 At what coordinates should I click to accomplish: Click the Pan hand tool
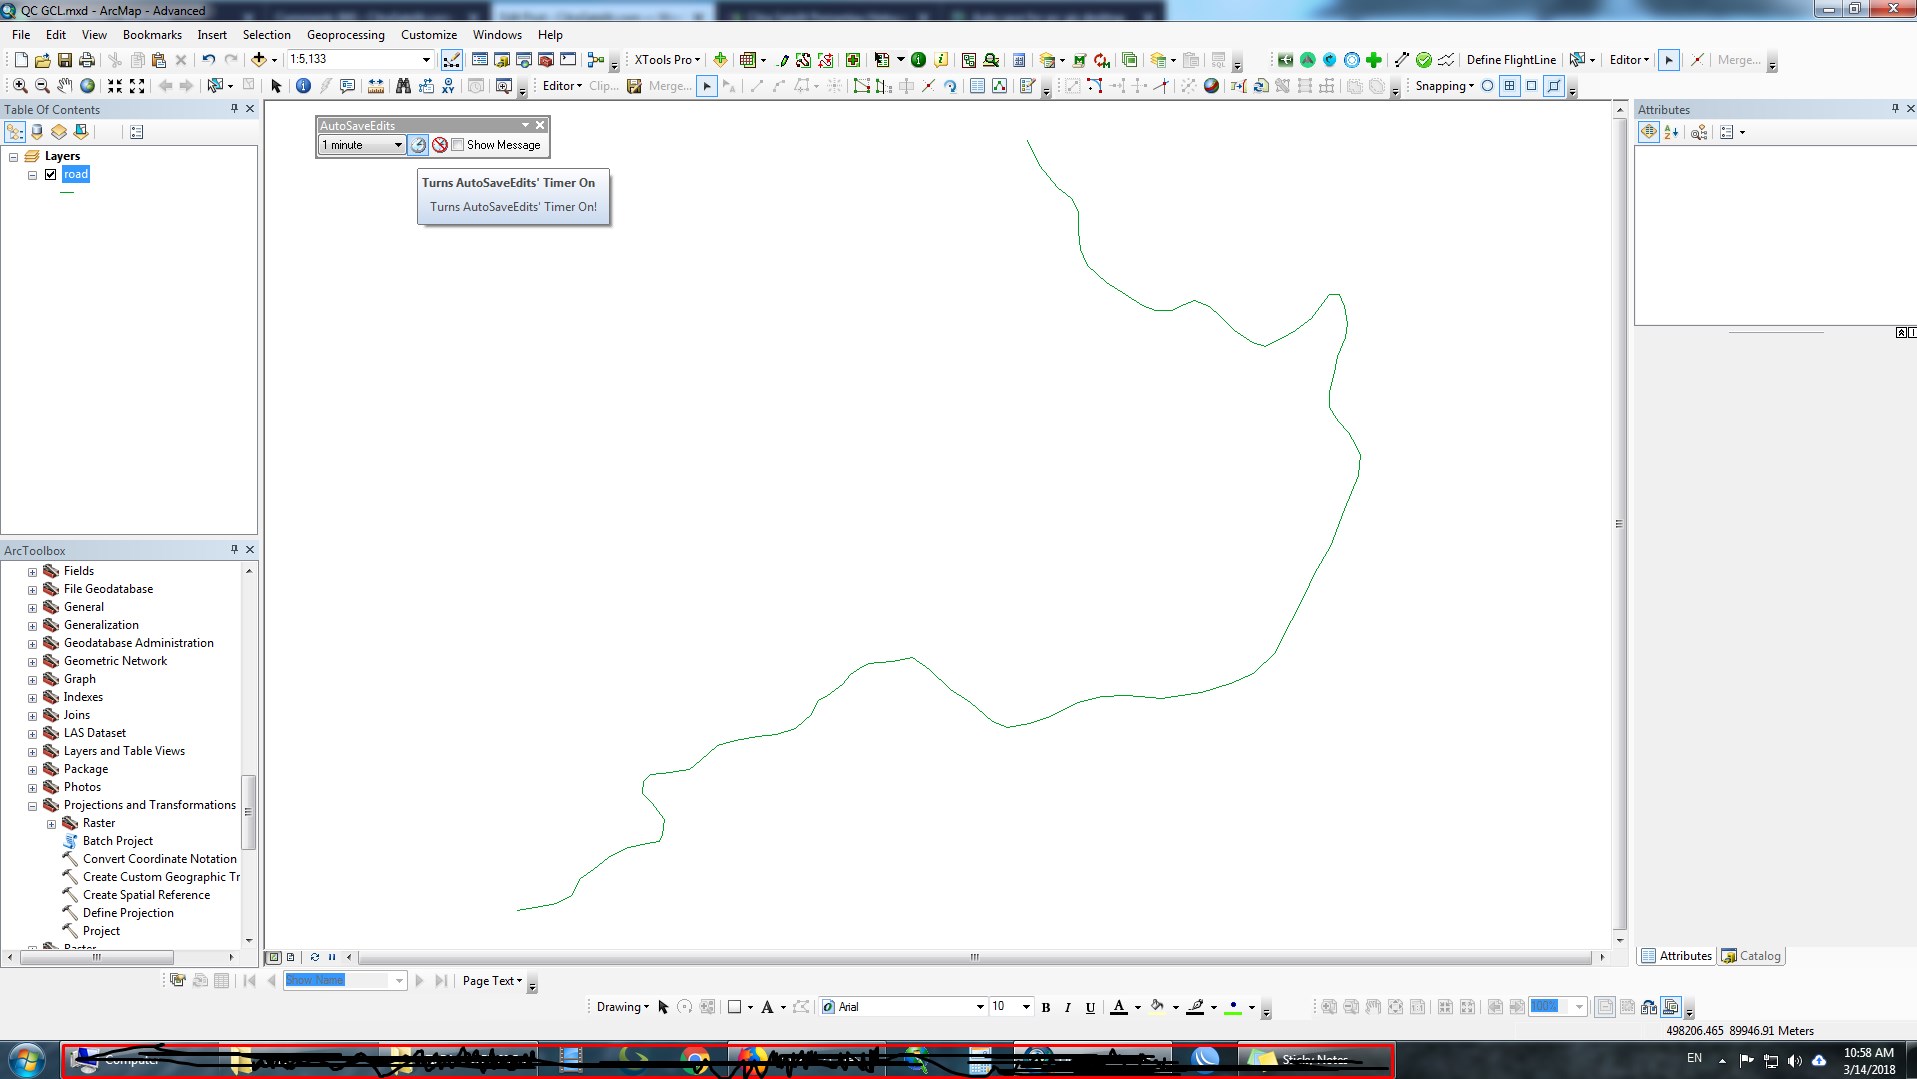pyautogui.click(x=65, y=86)
